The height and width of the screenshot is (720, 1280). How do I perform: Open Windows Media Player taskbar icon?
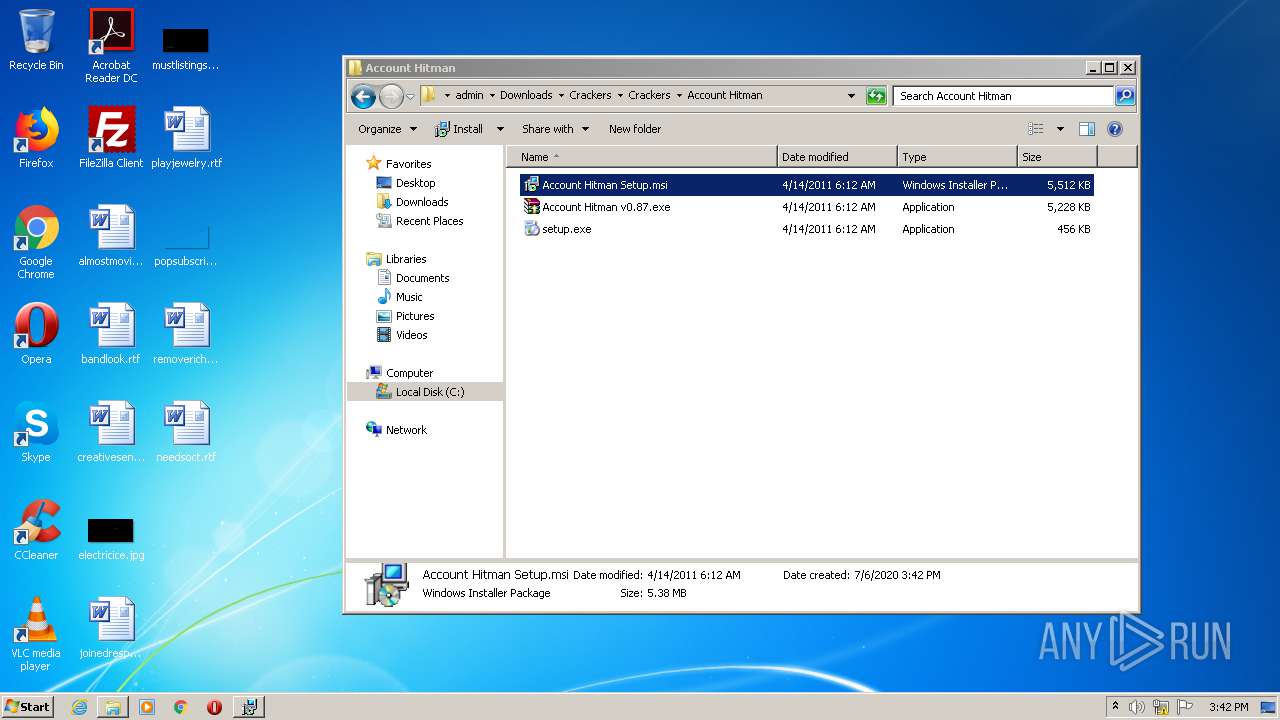(x=147, y=707)
